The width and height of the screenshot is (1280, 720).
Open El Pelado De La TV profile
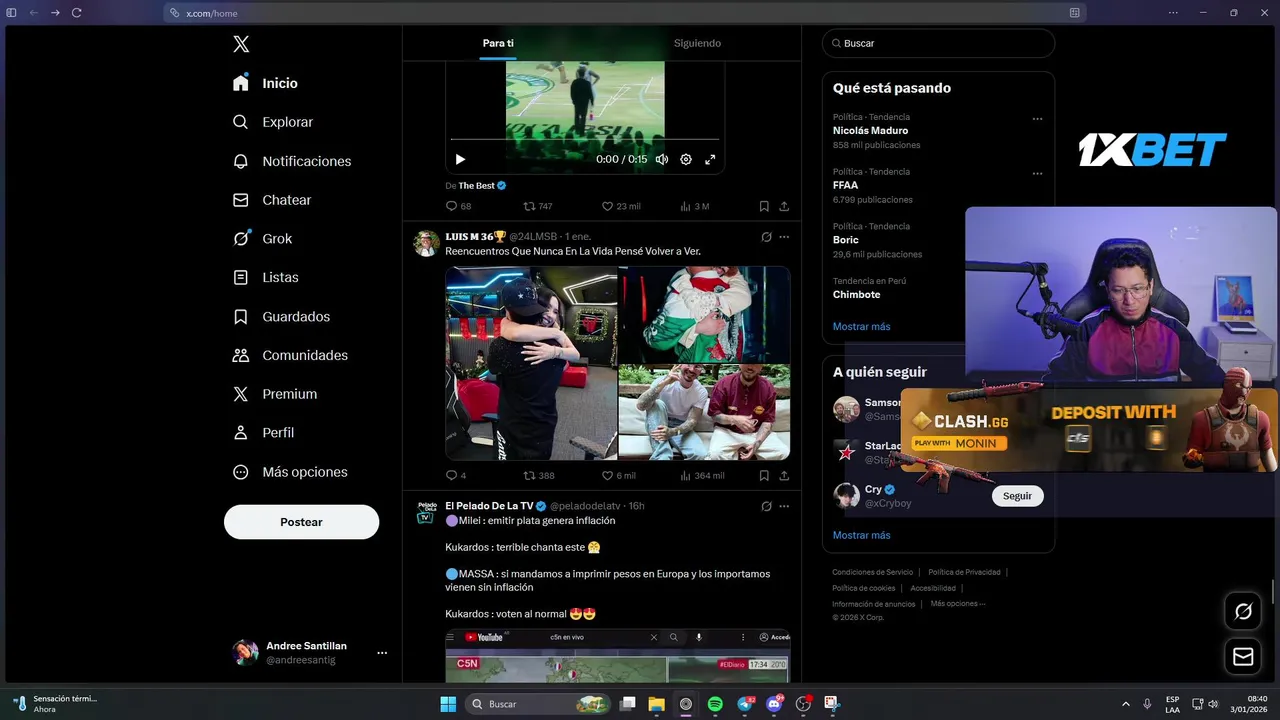[490, 506]
